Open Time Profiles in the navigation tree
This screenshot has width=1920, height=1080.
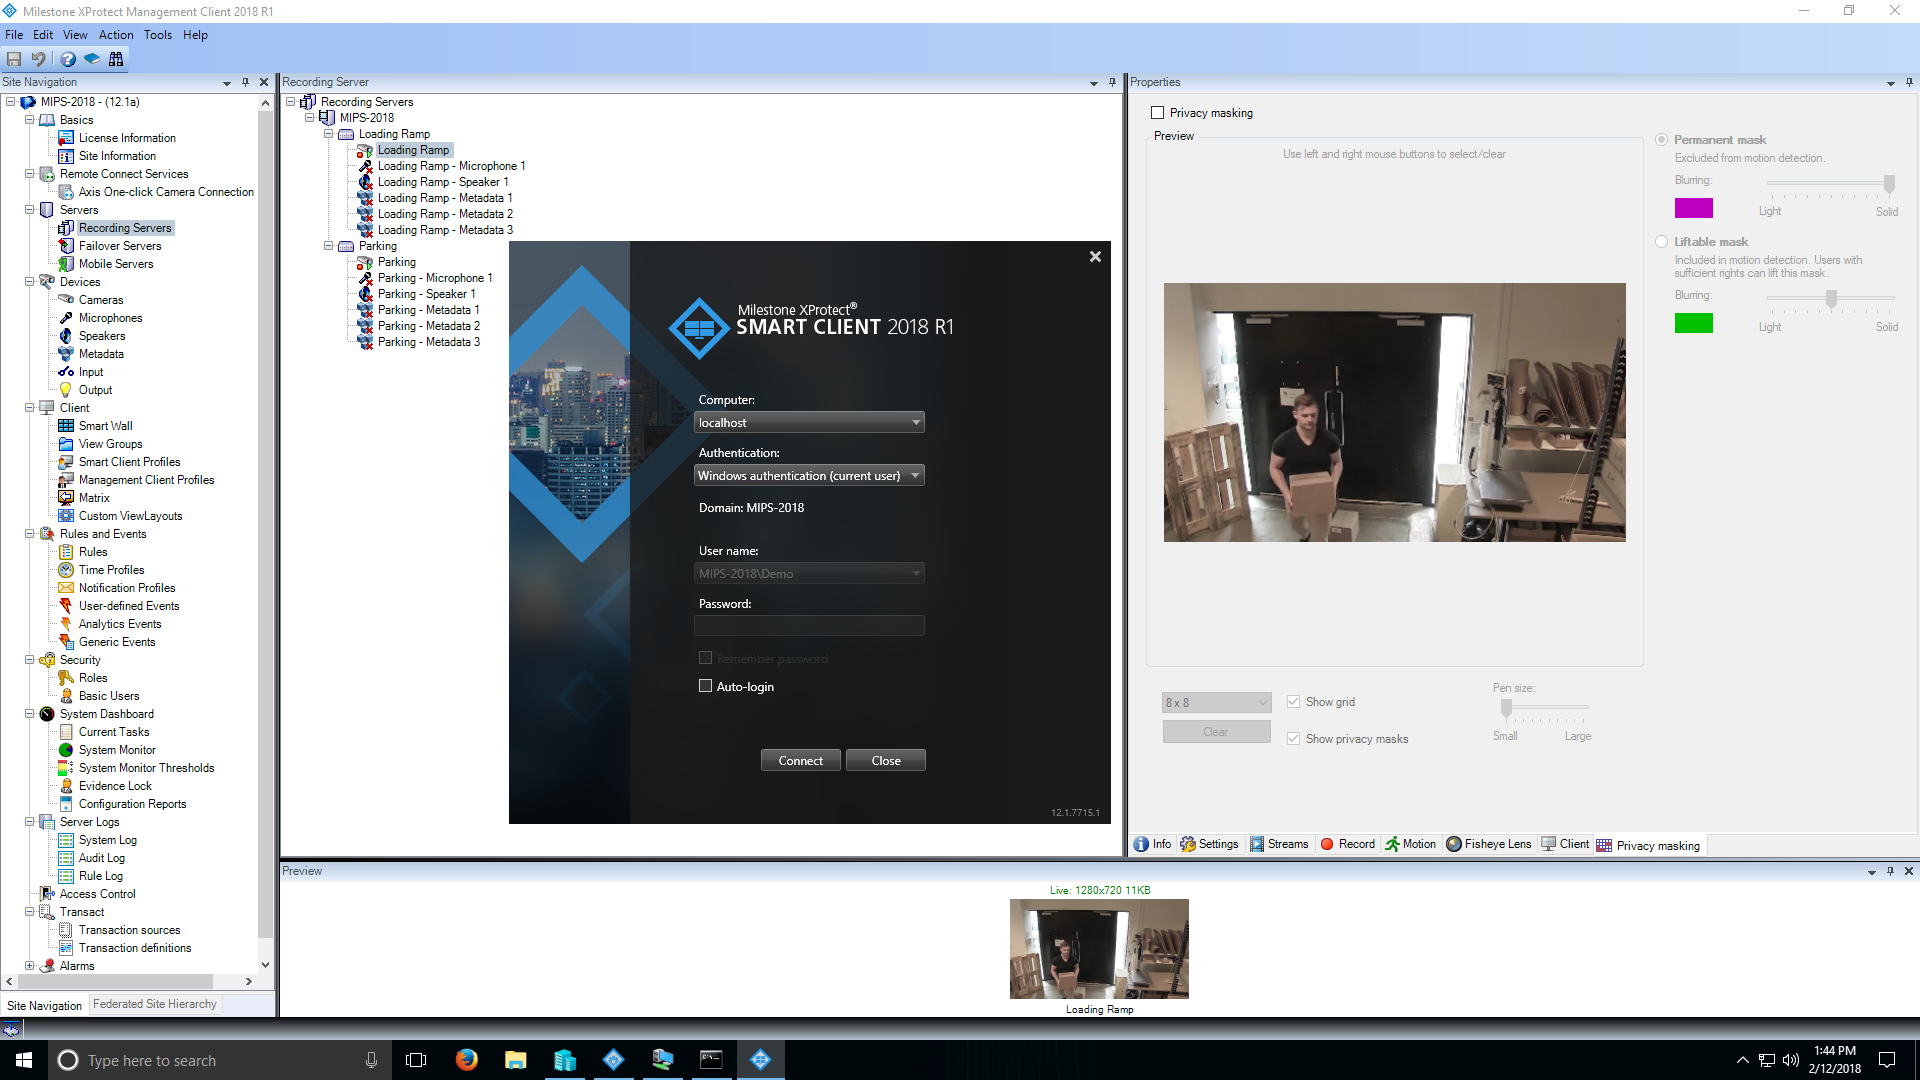point(110,569)
